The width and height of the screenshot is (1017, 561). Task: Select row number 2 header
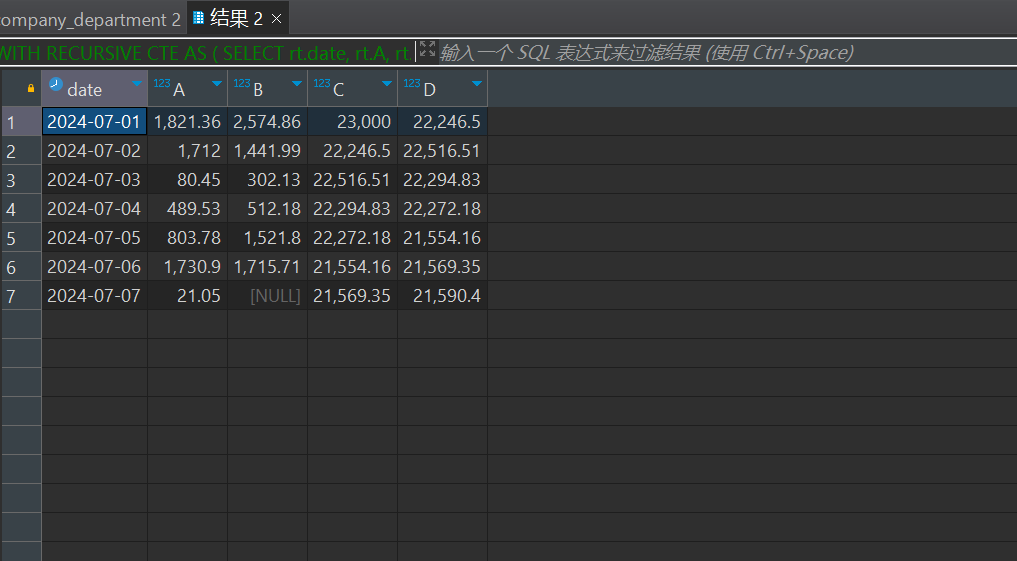(x=21, y=151)
